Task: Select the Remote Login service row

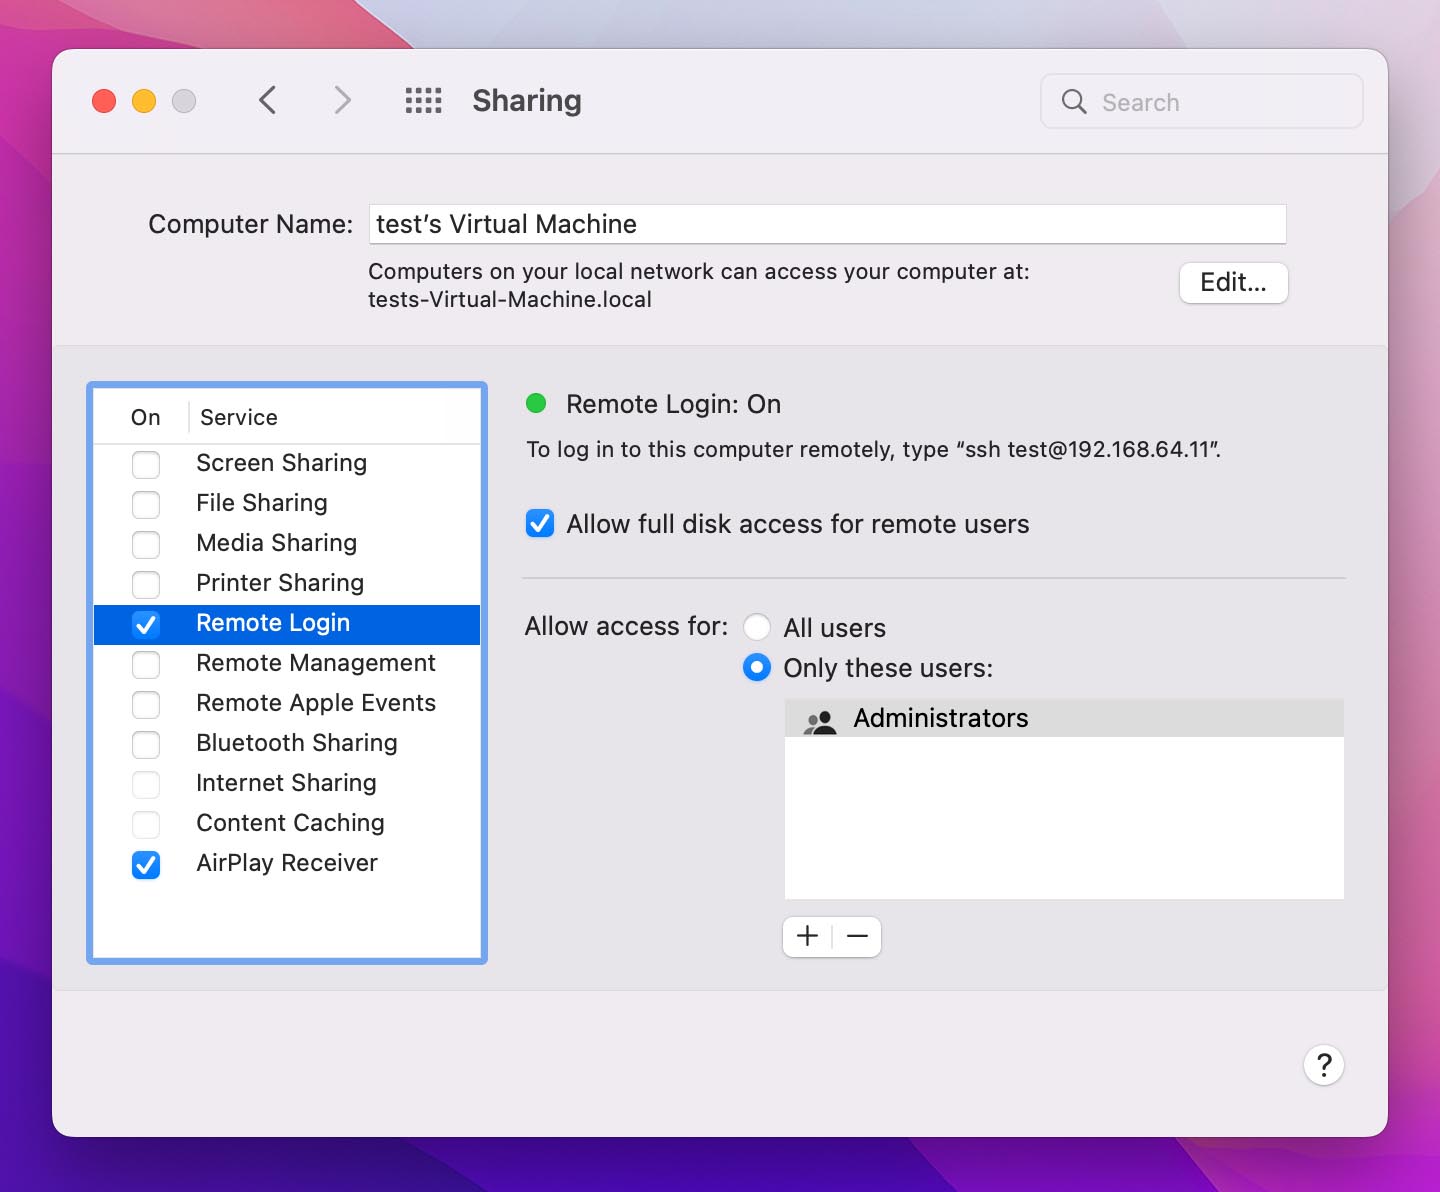Action: (x=287, y=624)
